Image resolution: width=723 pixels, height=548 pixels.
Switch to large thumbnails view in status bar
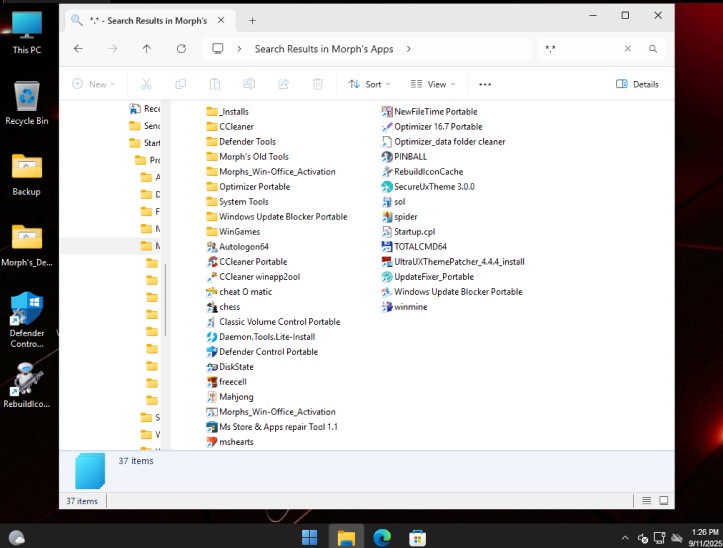point(664,500)
